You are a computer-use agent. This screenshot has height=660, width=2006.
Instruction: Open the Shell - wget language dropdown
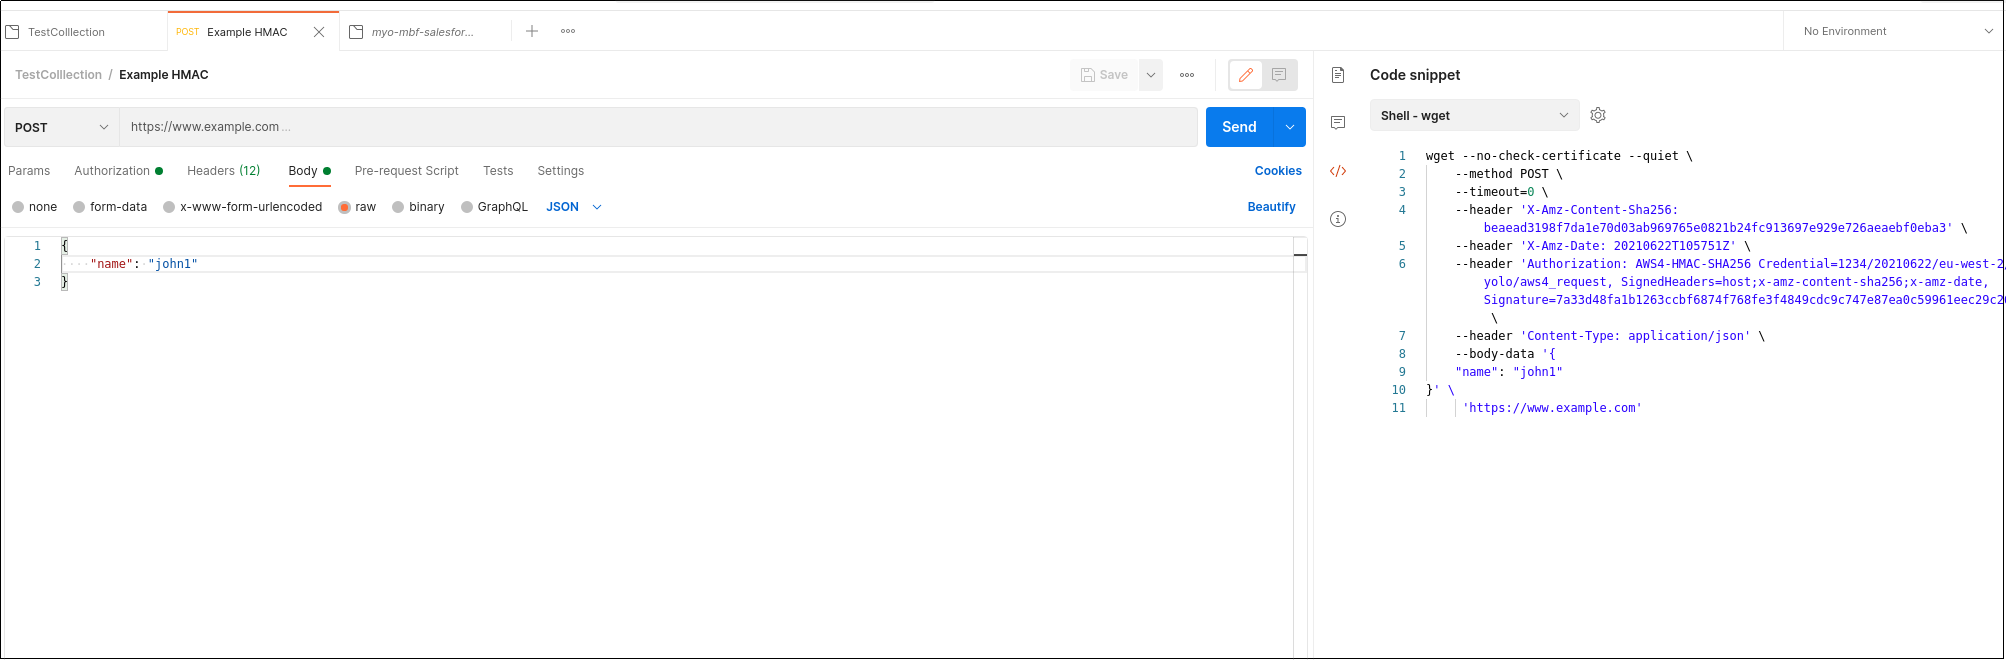click(x=1474, y=115)
